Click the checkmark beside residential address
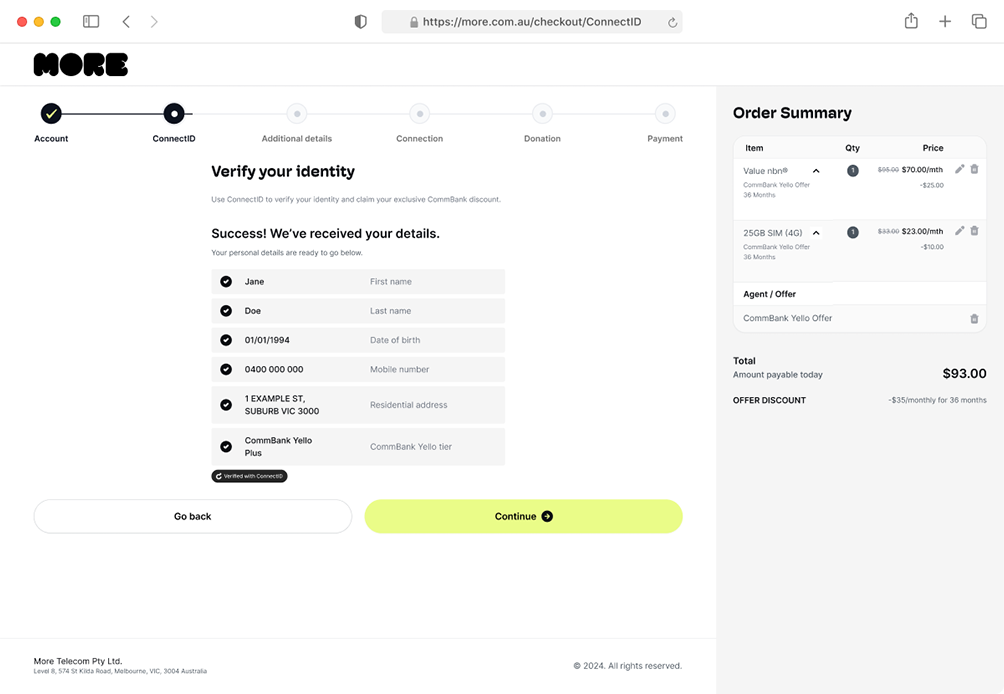1004x694 pixels. point(226,405)
